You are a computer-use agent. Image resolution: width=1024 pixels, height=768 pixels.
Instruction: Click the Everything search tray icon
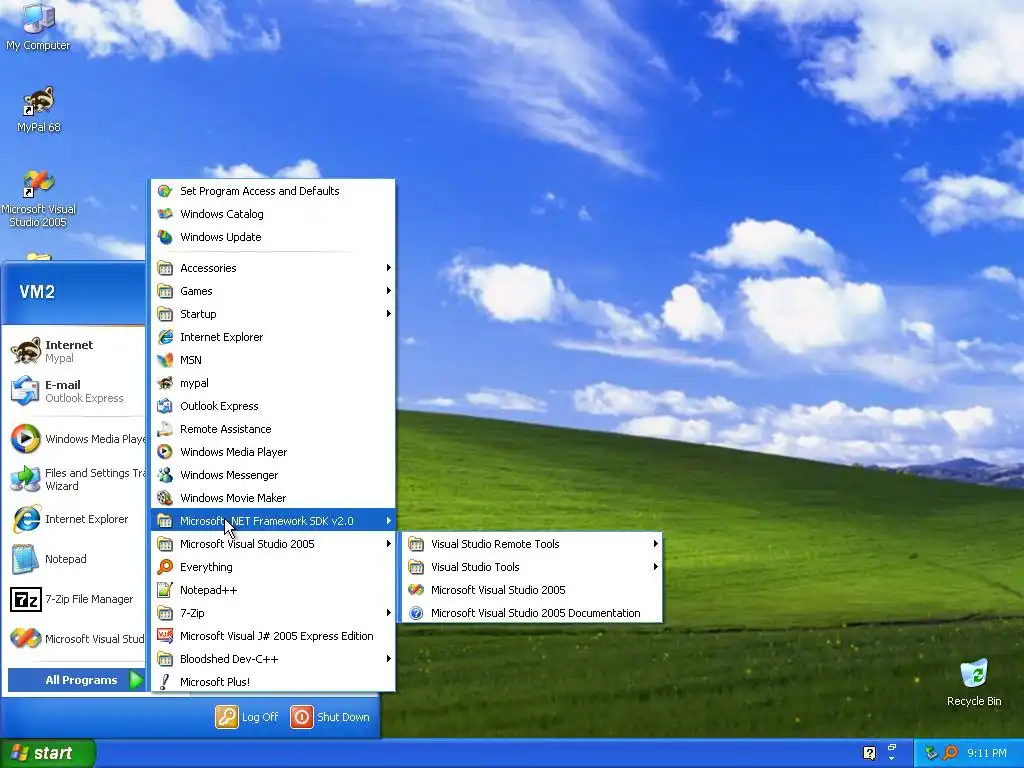[950, 753]
